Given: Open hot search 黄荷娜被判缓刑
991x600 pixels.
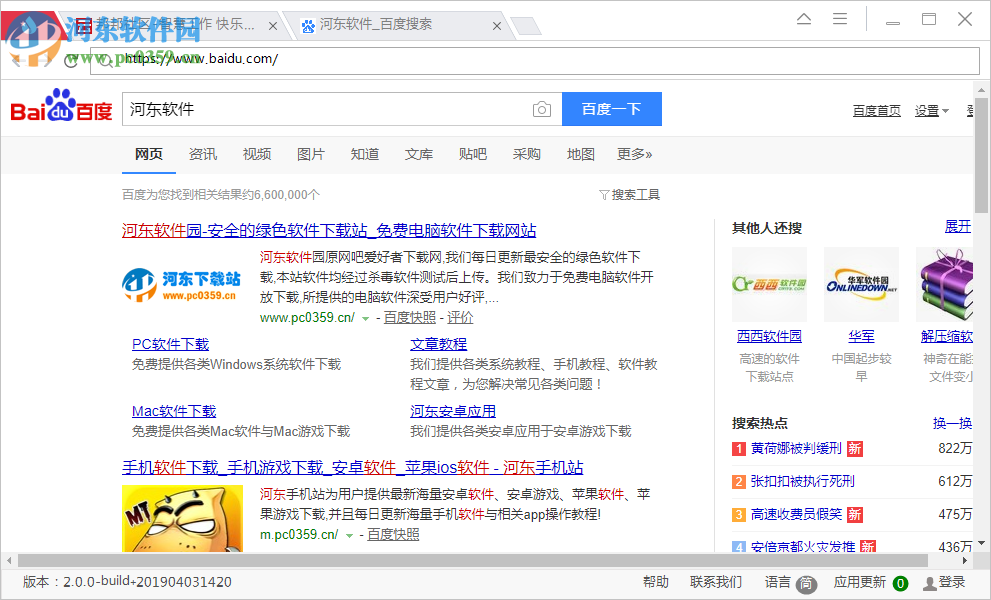Looking at the screenshot, I should click(796, 448).
